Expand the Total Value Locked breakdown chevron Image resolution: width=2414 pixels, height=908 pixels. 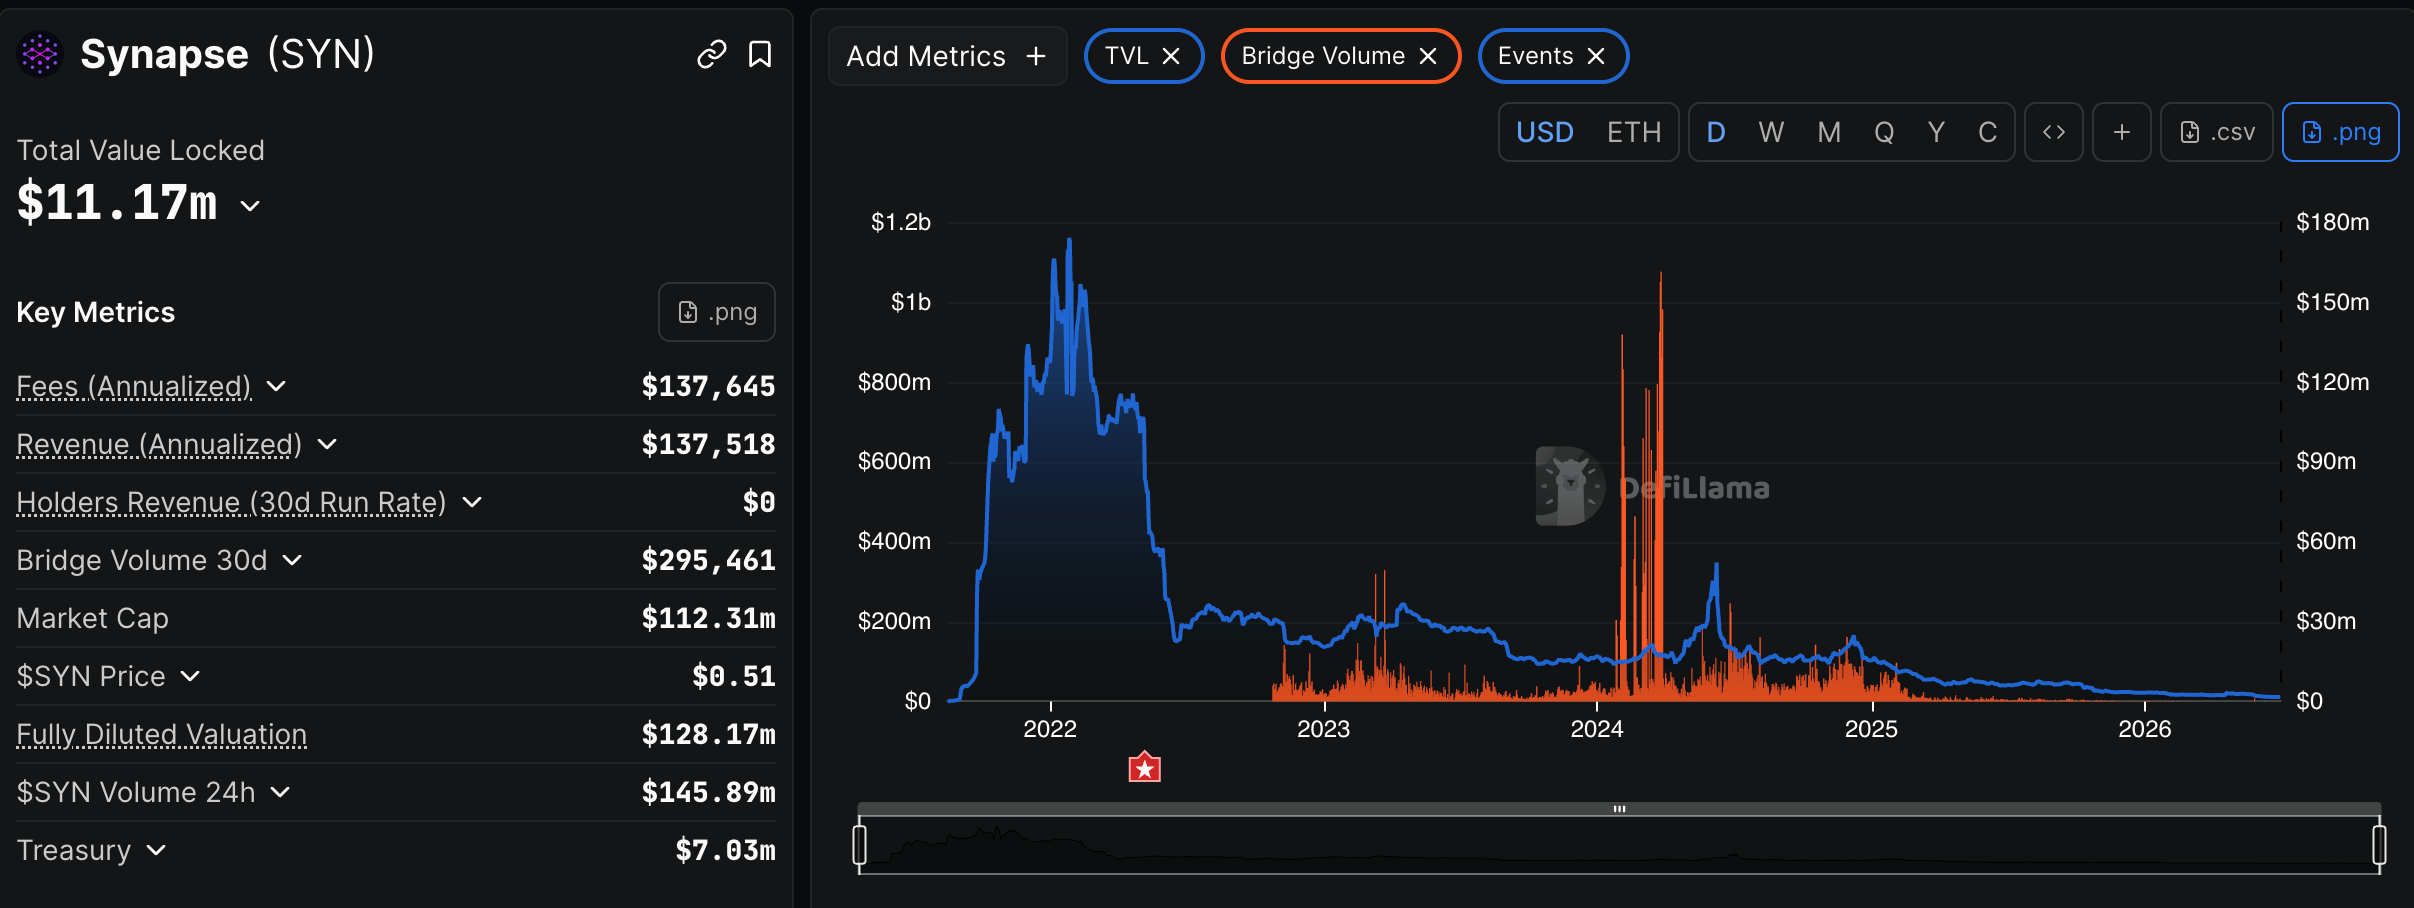[250, 206]
